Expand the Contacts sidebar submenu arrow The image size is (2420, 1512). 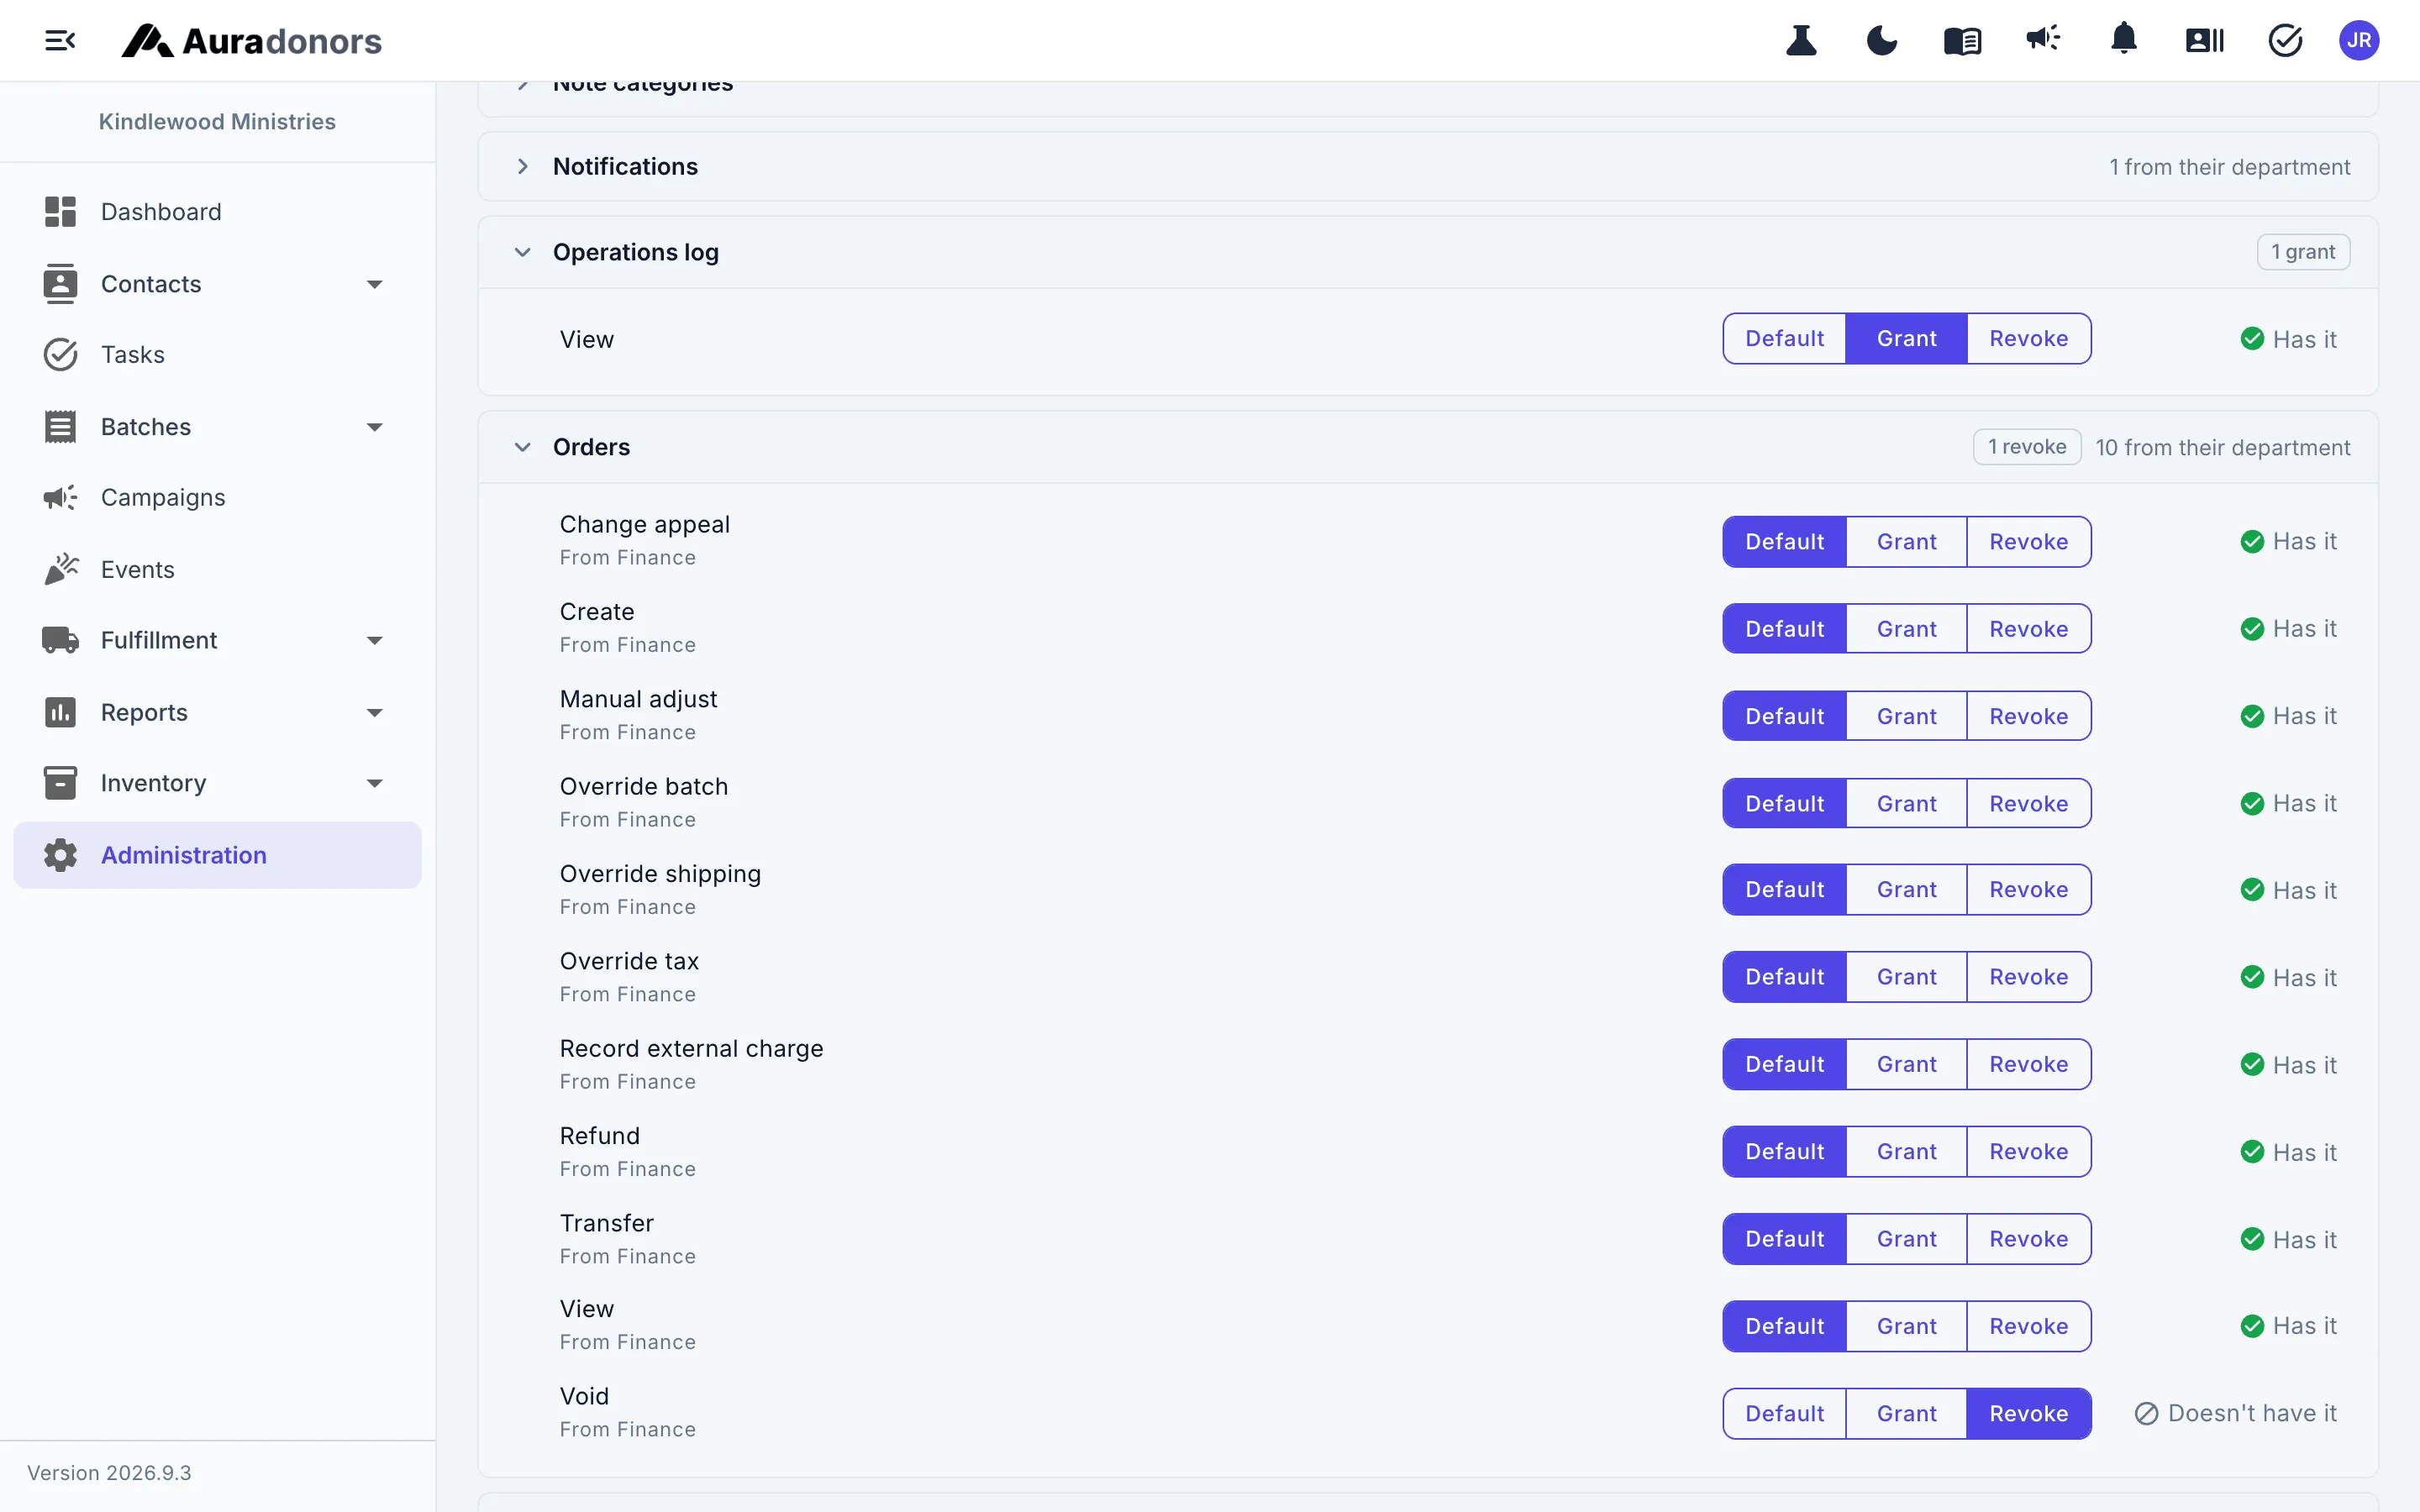click(x=375, y=285)
